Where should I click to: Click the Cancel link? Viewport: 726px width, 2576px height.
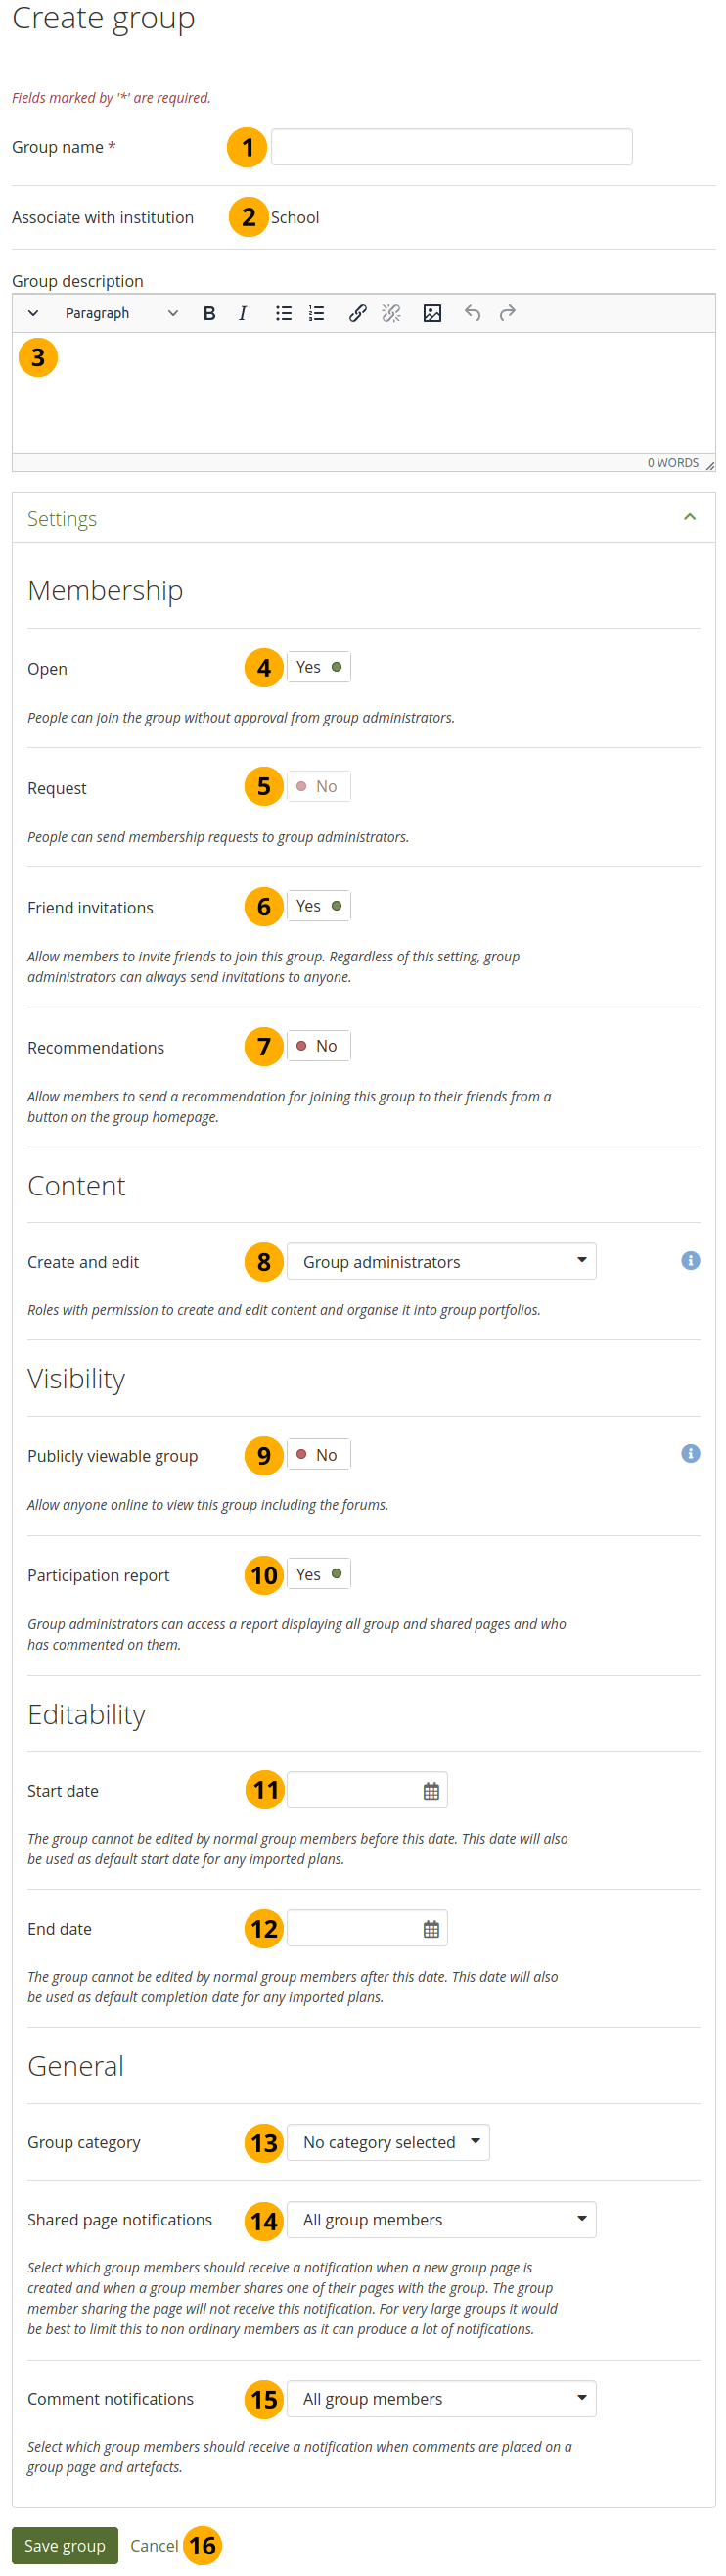point(154,2546)
